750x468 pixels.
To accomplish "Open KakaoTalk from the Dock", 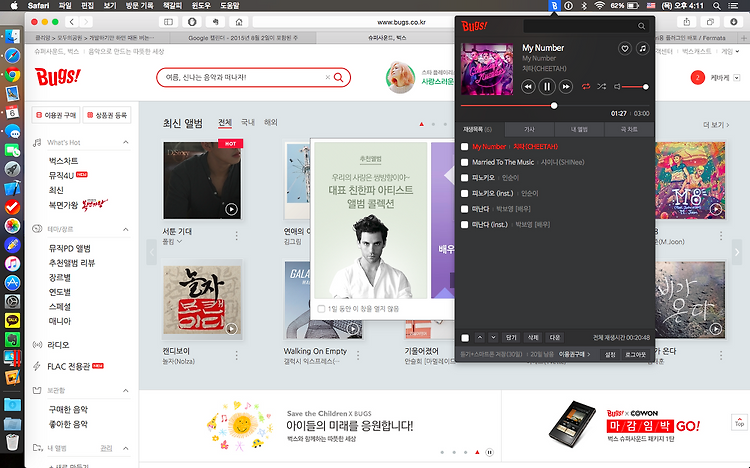I will pos(12,320).
